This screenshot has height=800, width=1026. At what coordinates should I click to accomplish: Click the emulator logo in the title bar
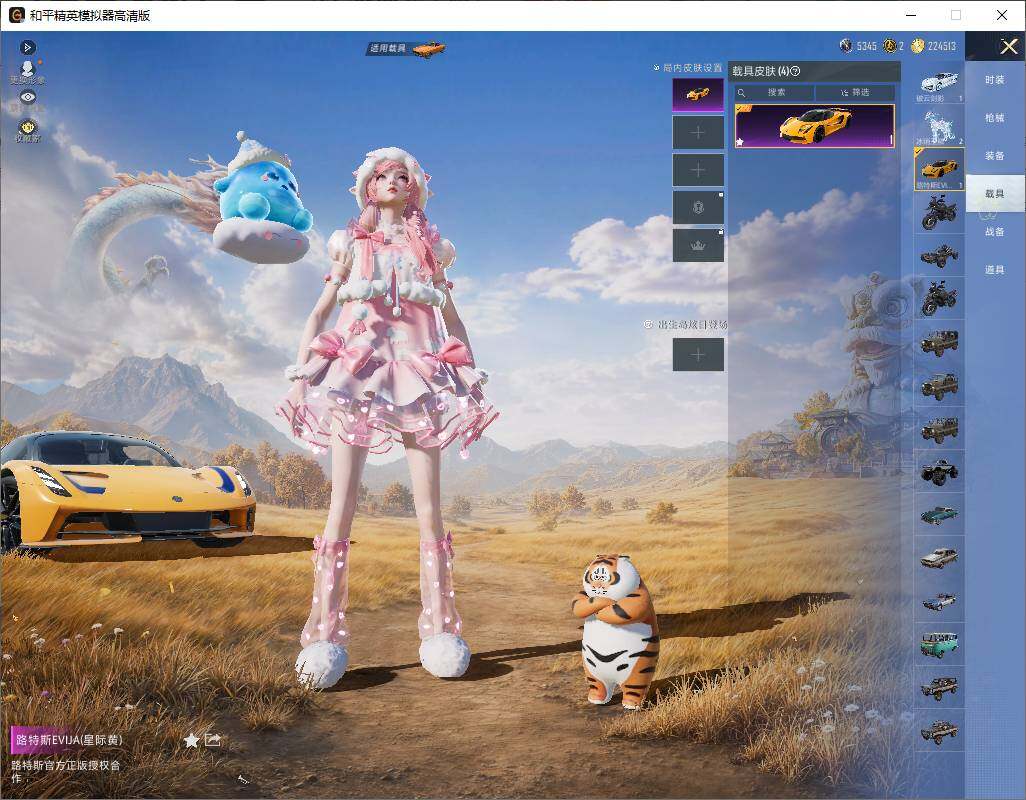(x=17, y=15)
